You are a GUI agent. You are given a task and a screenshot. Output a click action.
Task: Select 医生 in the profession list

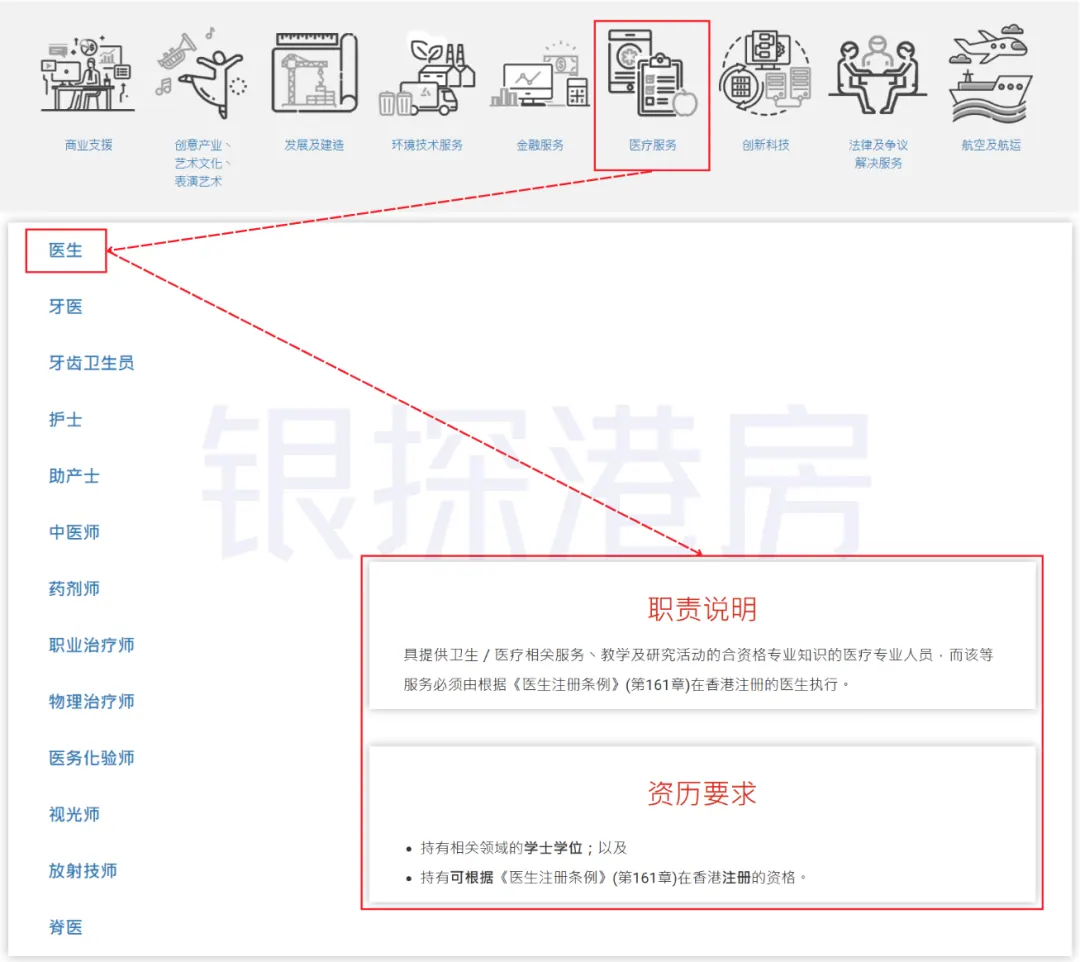tap(65, 250)
